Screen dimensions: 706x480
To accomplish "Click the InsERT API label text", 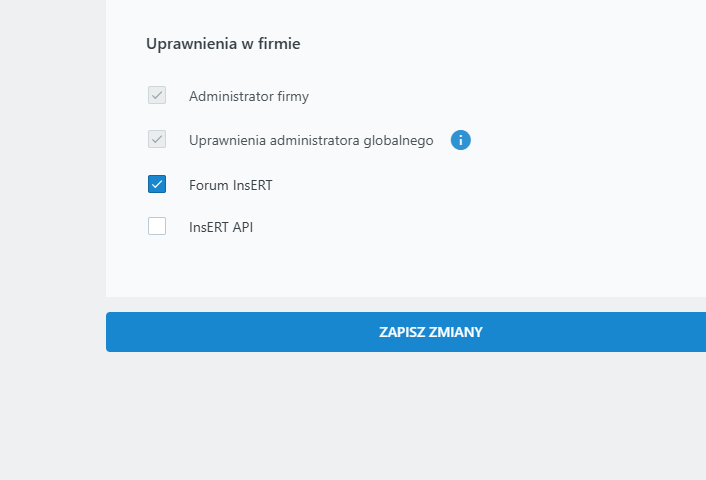I will click(221, 227).
